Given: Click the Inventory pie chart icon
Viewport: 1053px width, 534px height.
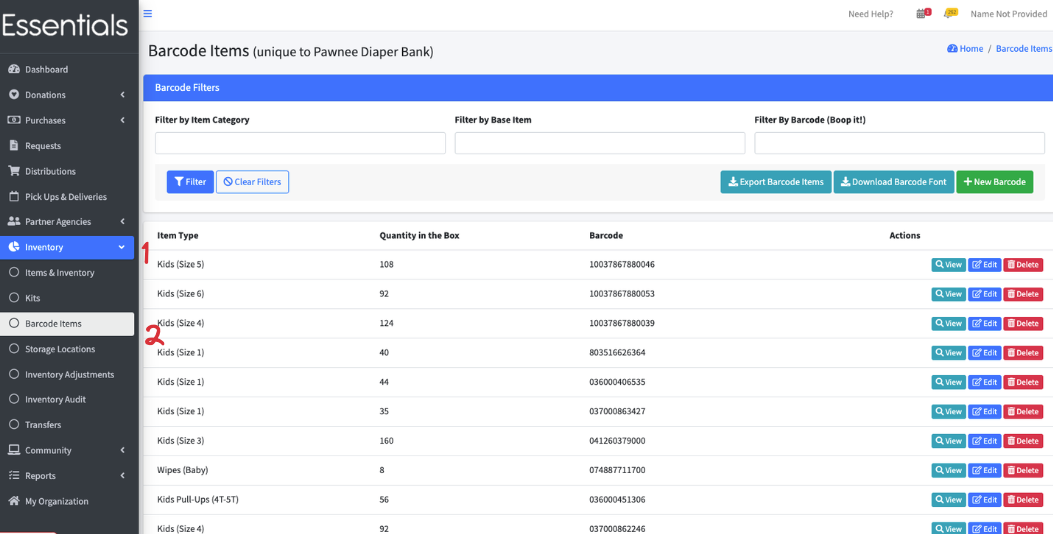Looking at the screenshot, I should [13, 247].
